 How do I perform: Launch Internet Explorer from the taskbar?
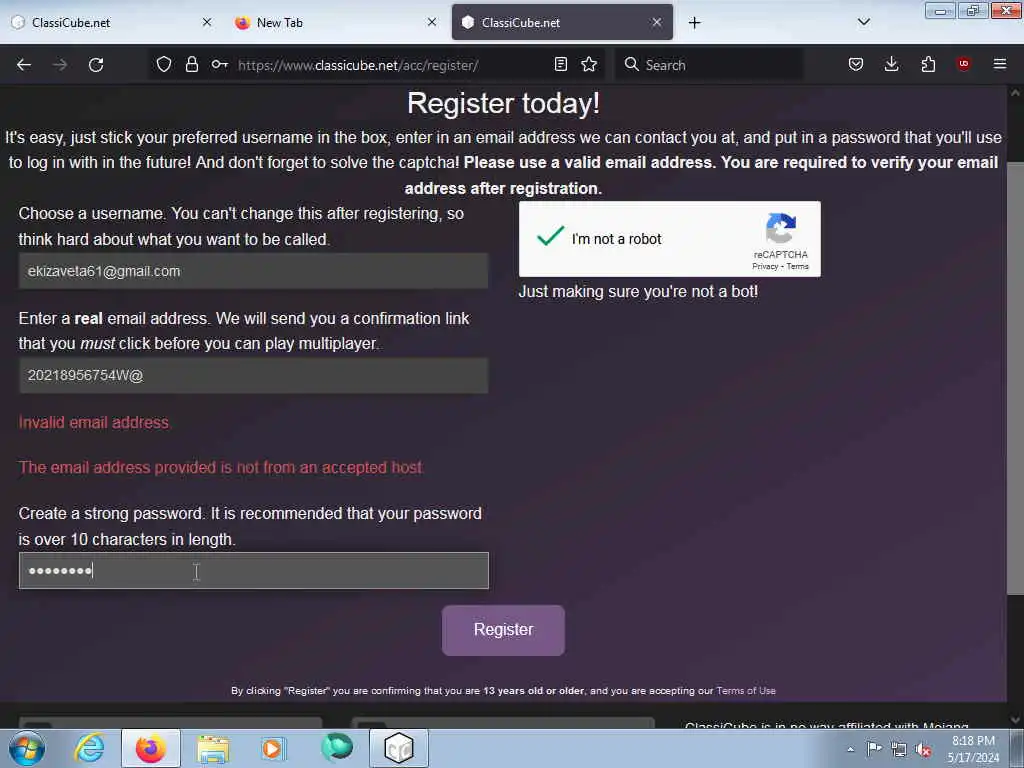pos(89,748)
